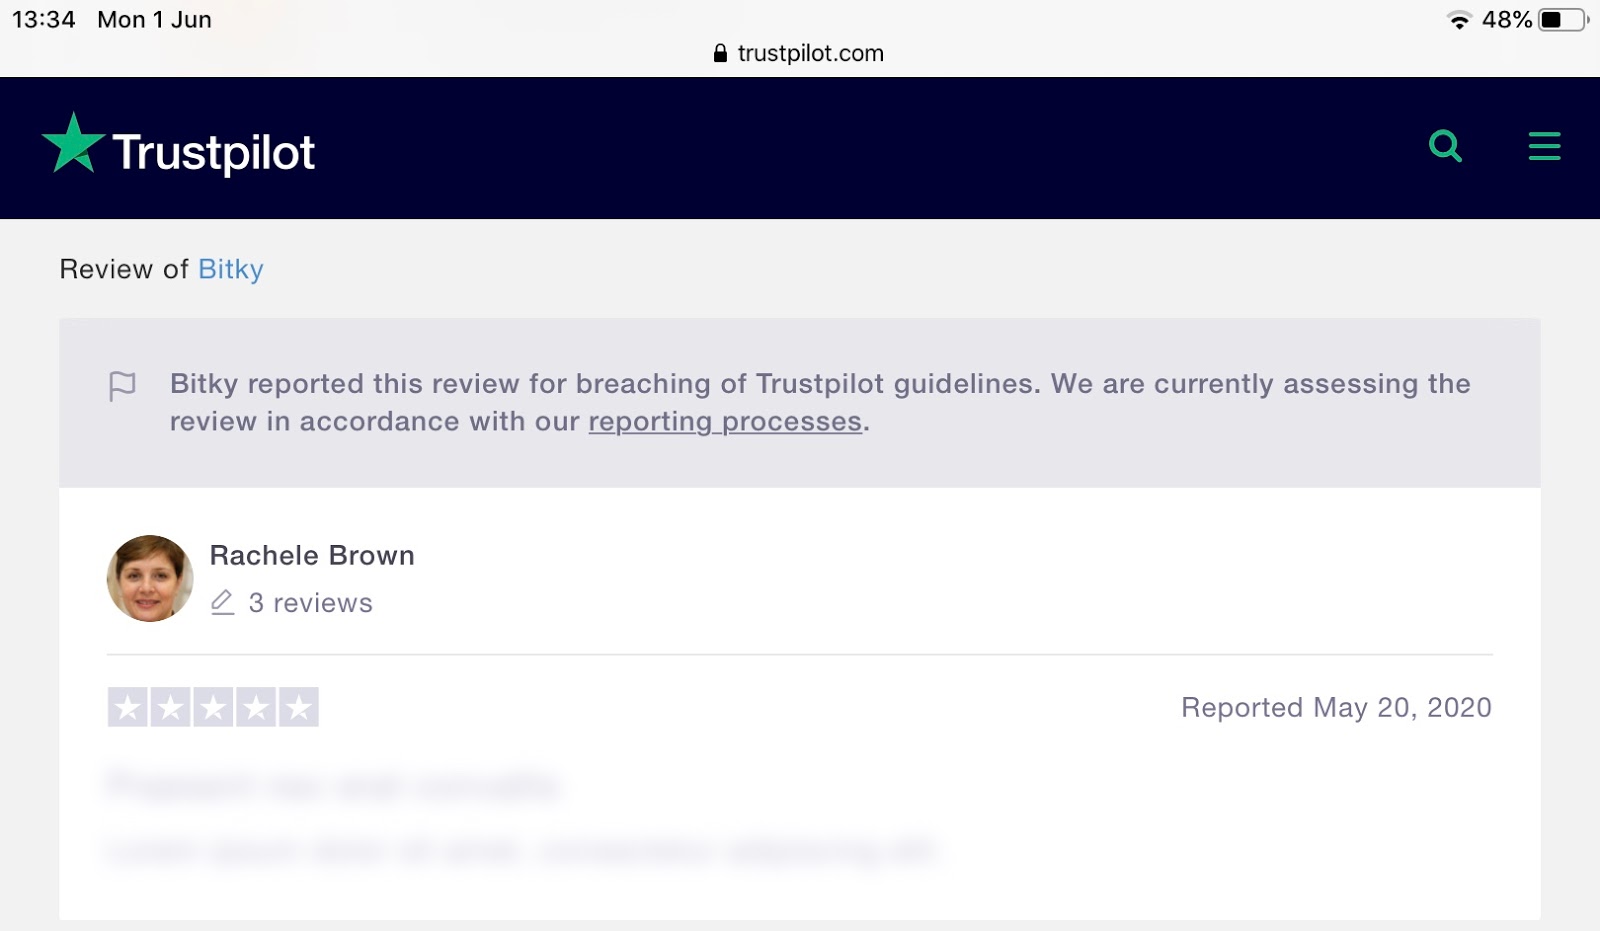This screenshot has height=931, width=1600.
Task: Open the Trustpilot search icon
Action: (1445, 146)
